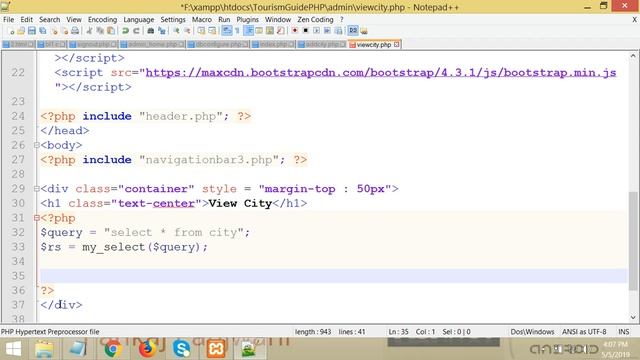The width and height of the screenshot is (640, 360).
Task: Undo last edit with green arrow icon
Action: point(125,31)
